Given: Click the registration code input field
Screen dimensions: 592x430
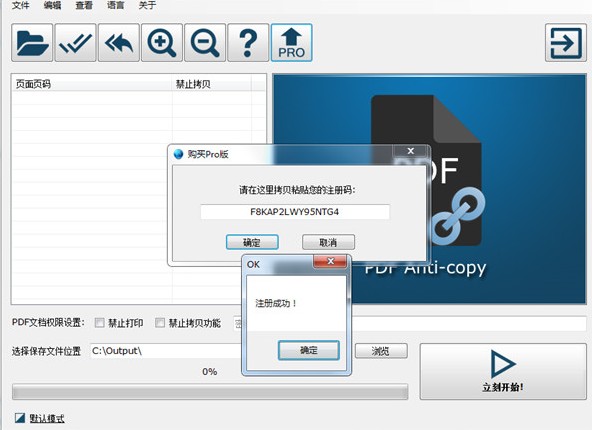Looking at the screenshot, I should (x=295, y=212).
